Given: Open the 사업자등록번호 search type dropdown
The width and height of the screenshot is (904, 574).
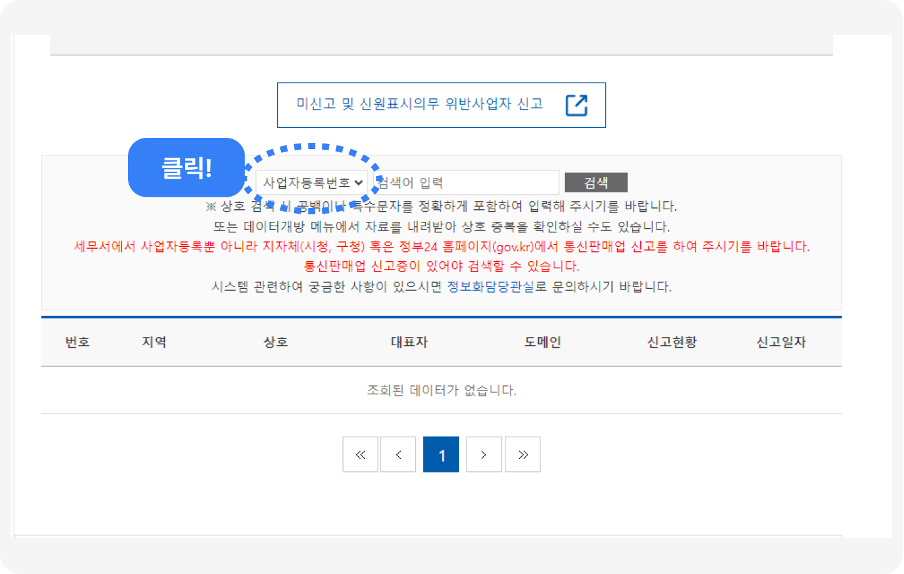Looking at the screenshot, I should tap(312, 183).
